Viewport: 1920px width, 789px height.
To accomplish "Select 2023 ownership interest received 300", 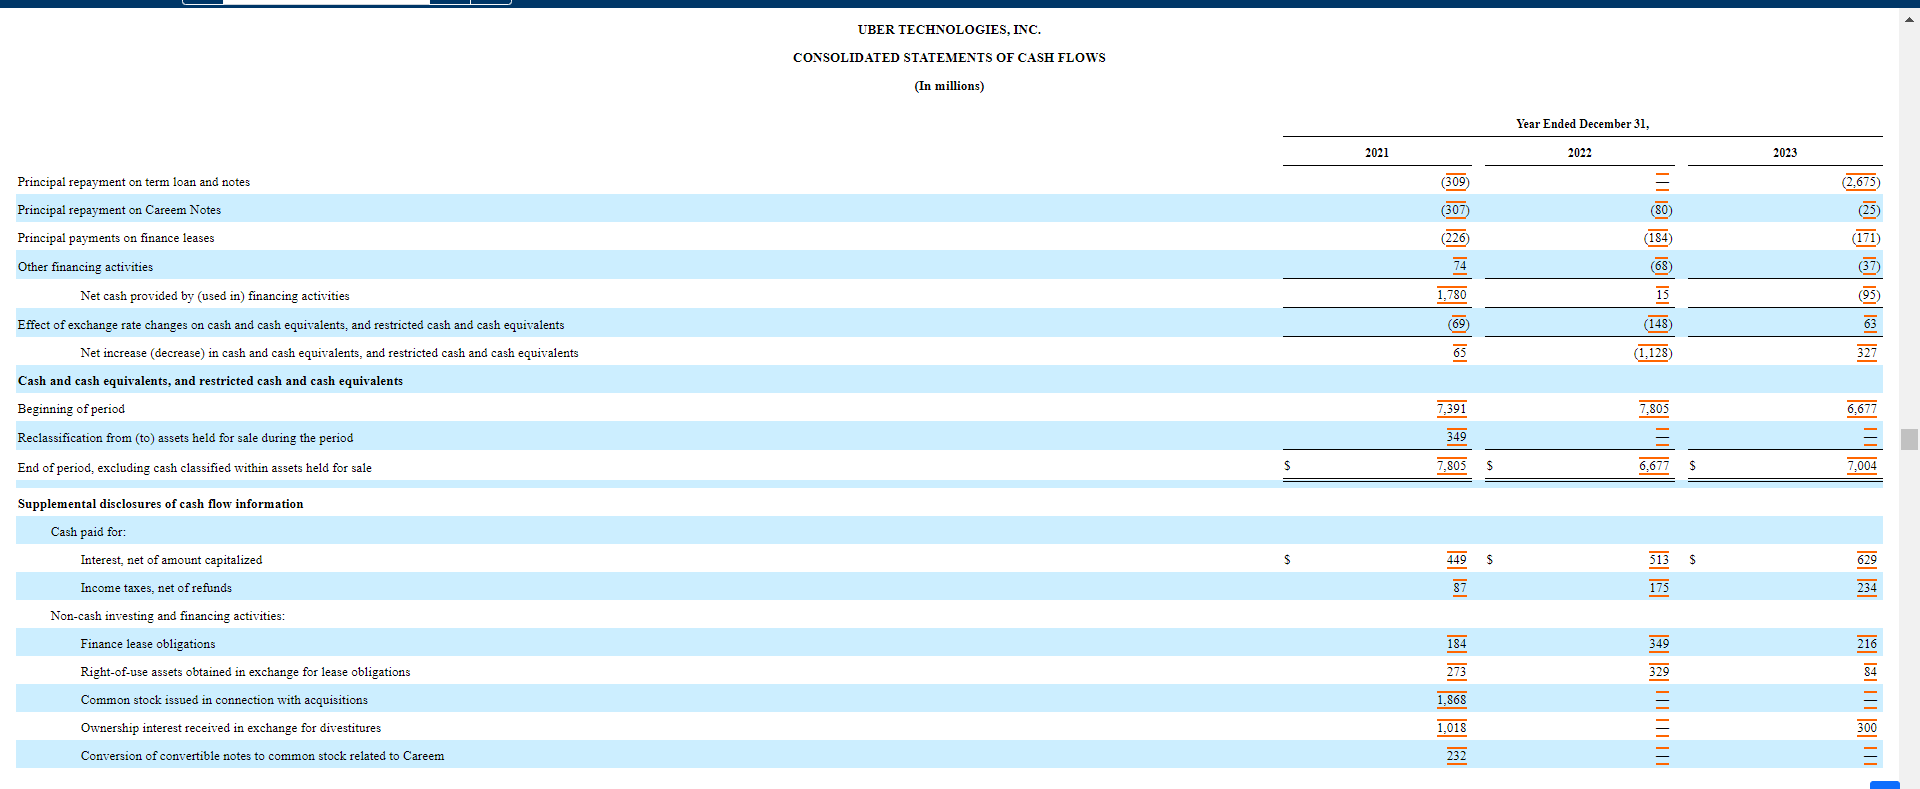I will (x=1867, y=728).
